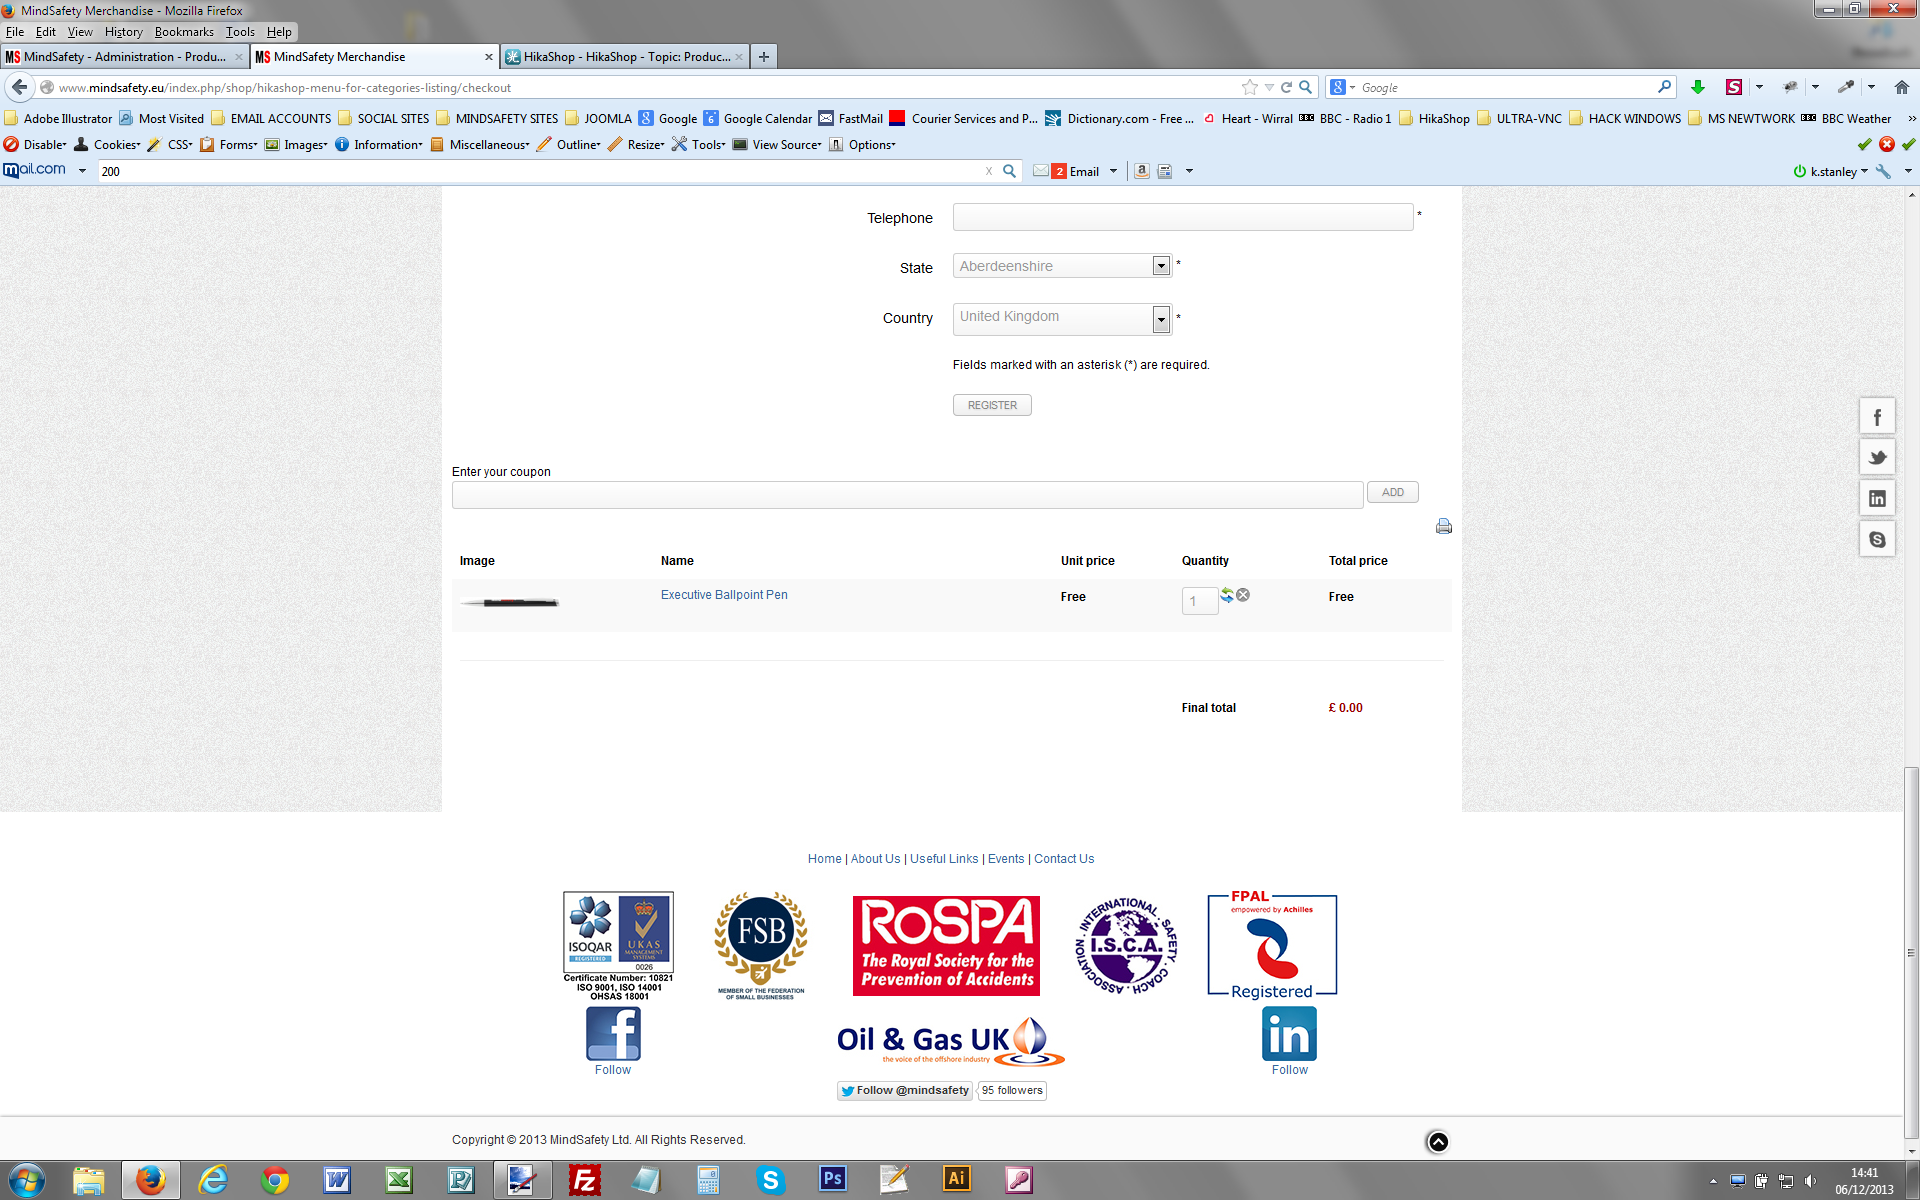This screenshot has width=1920, height=1200.
Task: Open the Facebook side share button
Action: (1877, 417)
